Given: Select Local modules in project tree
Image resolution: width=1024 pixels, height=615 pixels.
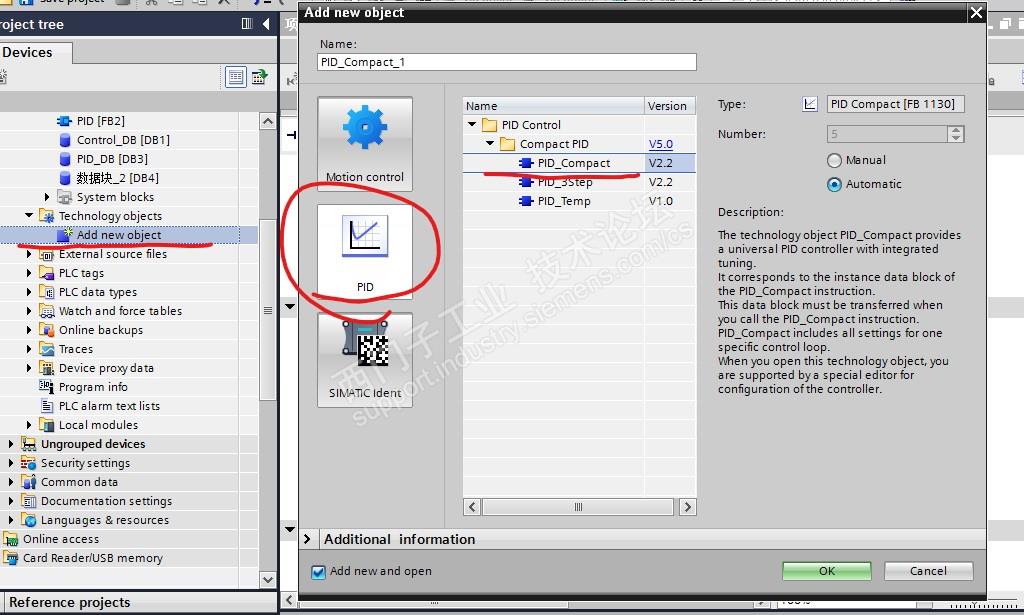Looking at the screenshot, I should click(x=99, y=425).
